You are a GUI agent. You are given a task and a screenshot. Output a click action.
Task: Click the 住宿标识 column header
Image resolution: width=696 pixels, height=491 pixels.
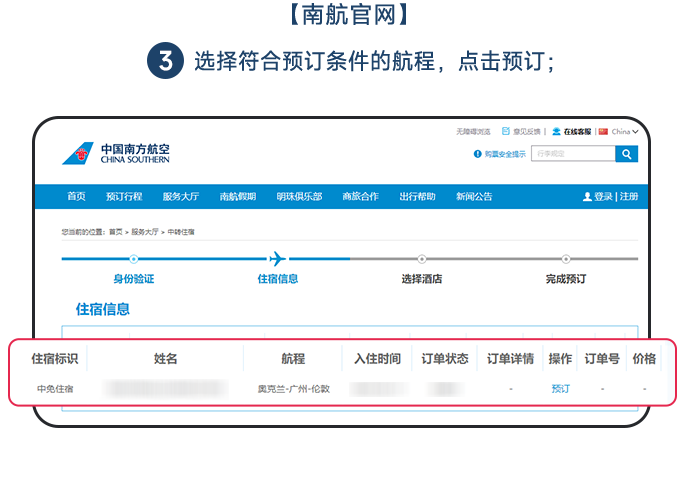(x=55, y=359)
